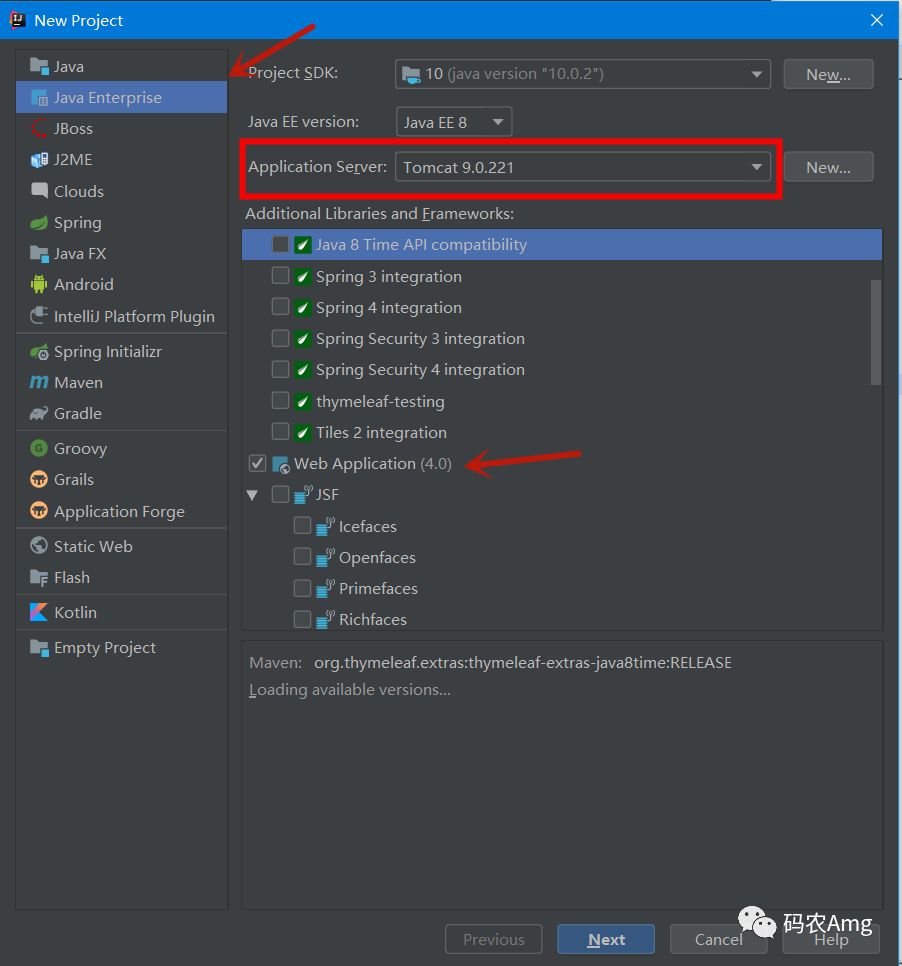
Task: Select Spring Initializr project type
Action: 121,351
